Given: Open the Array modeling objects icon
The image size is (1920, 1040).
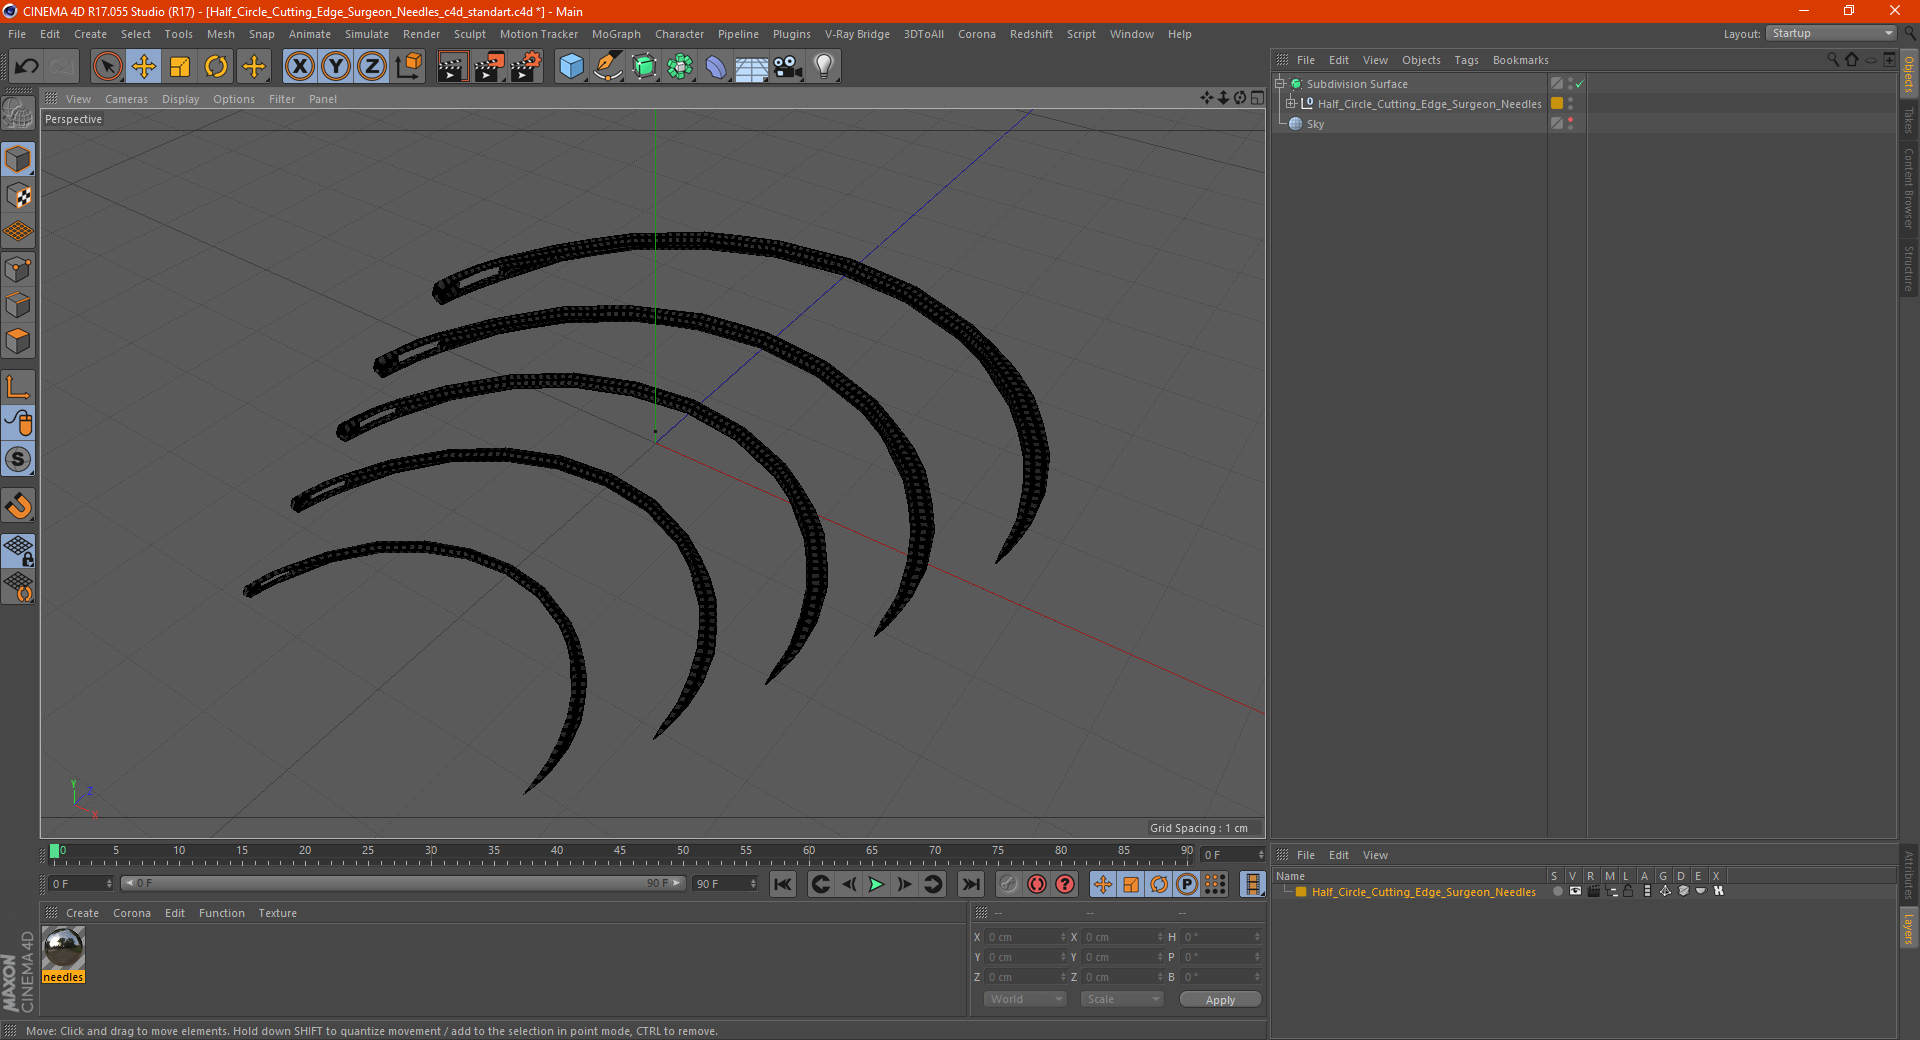Looking at the screenshot, I should (680, 67).
